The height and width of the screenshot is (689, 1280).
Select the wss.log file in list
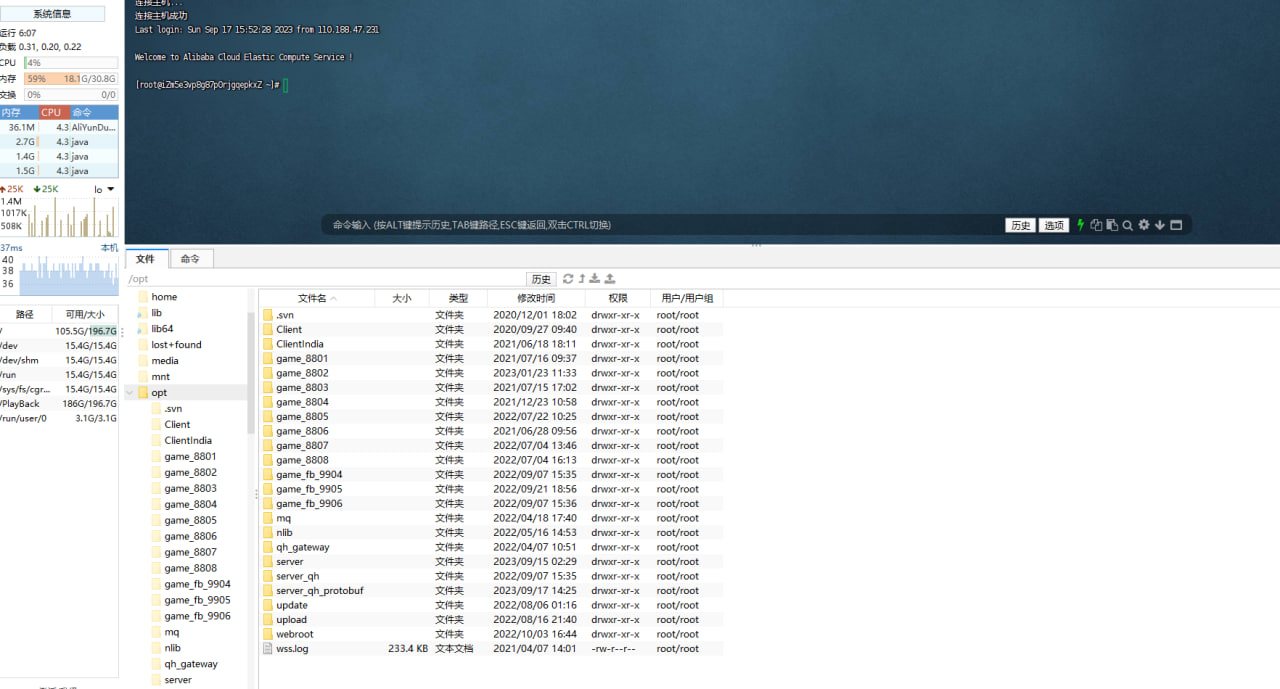pos(292,648)
